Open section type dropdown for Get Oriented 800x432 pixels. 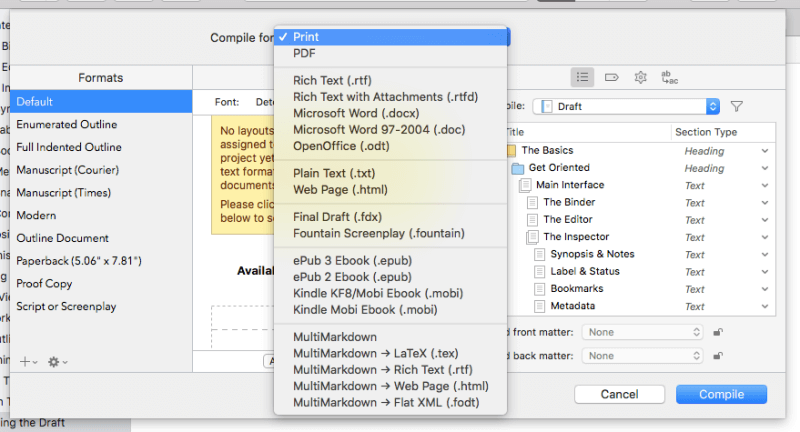coord(764,168)
